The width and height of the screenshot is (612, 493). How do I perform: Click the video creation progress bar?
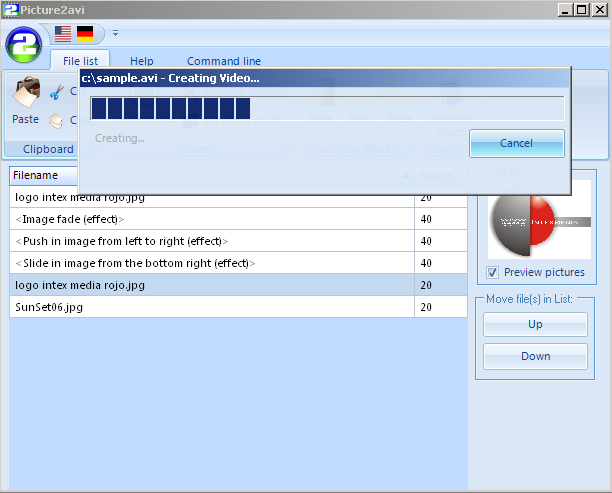(x=327, y=109)
